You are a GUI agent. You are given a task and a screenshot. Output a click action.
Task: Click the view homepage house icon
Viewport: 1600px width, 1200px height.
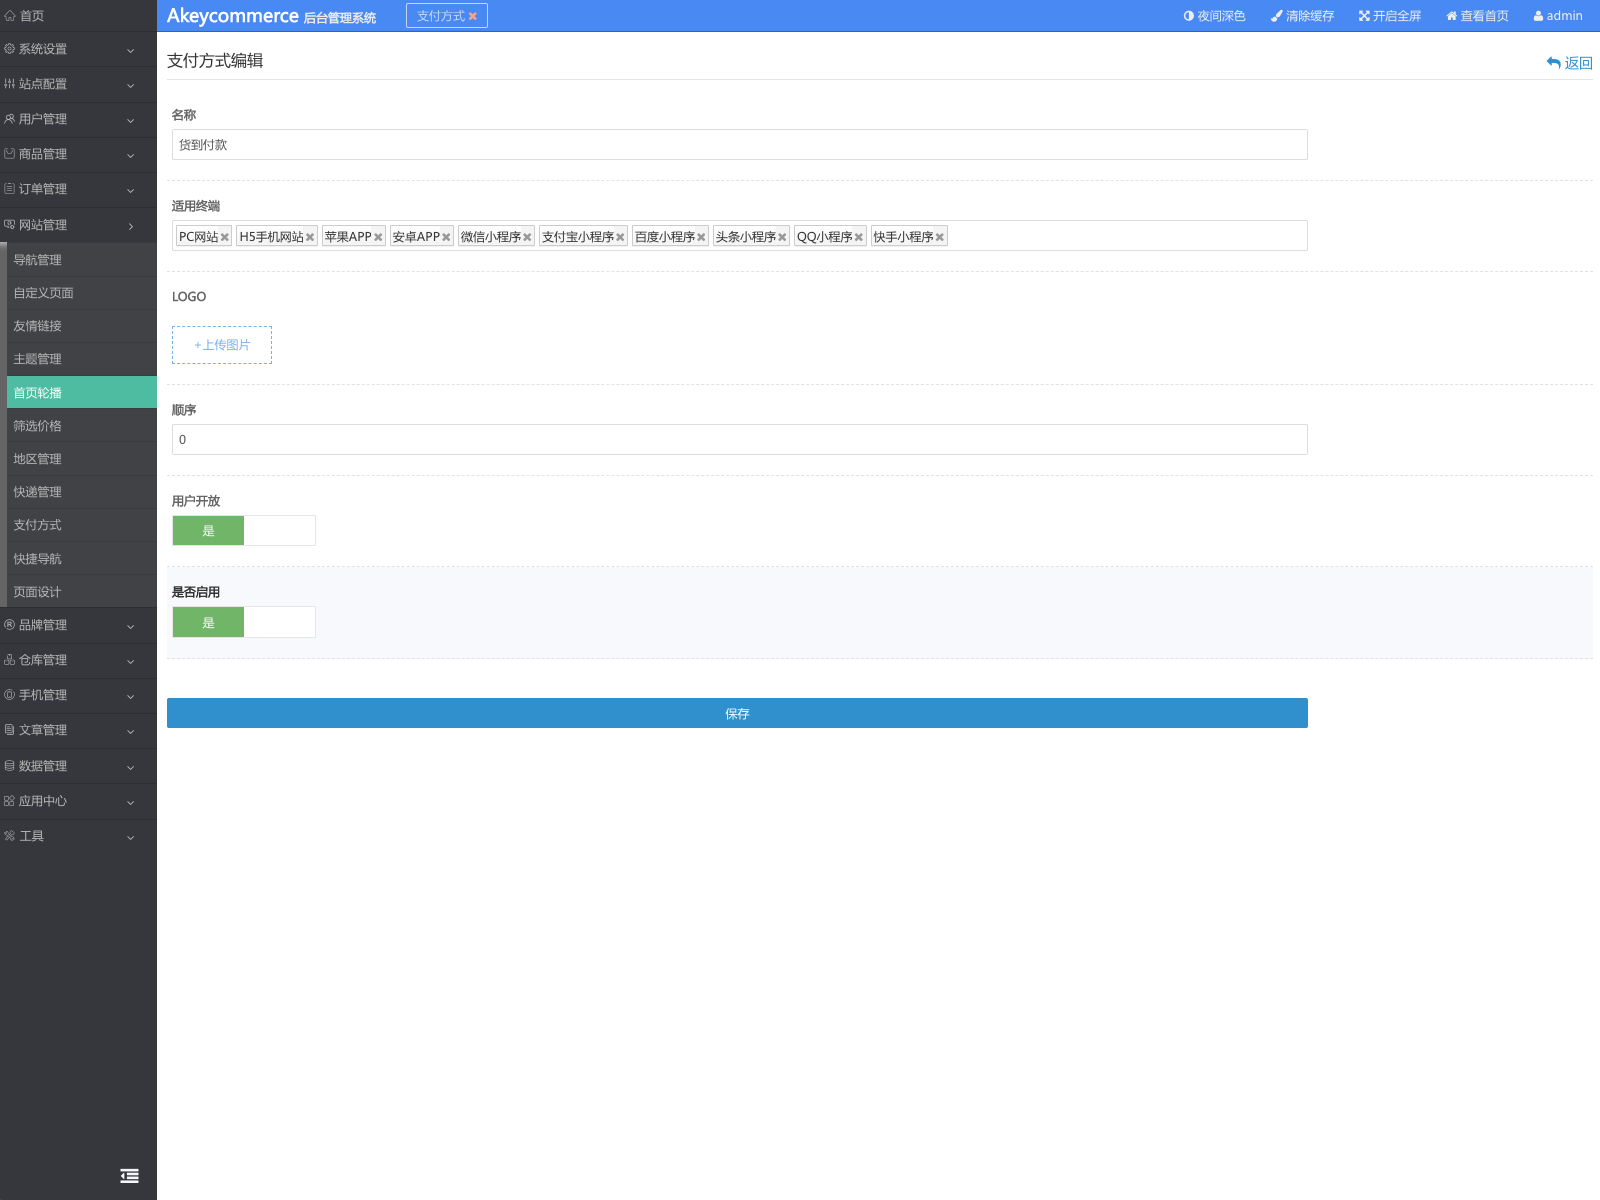pyautogui.click(x=1452, y=16)
